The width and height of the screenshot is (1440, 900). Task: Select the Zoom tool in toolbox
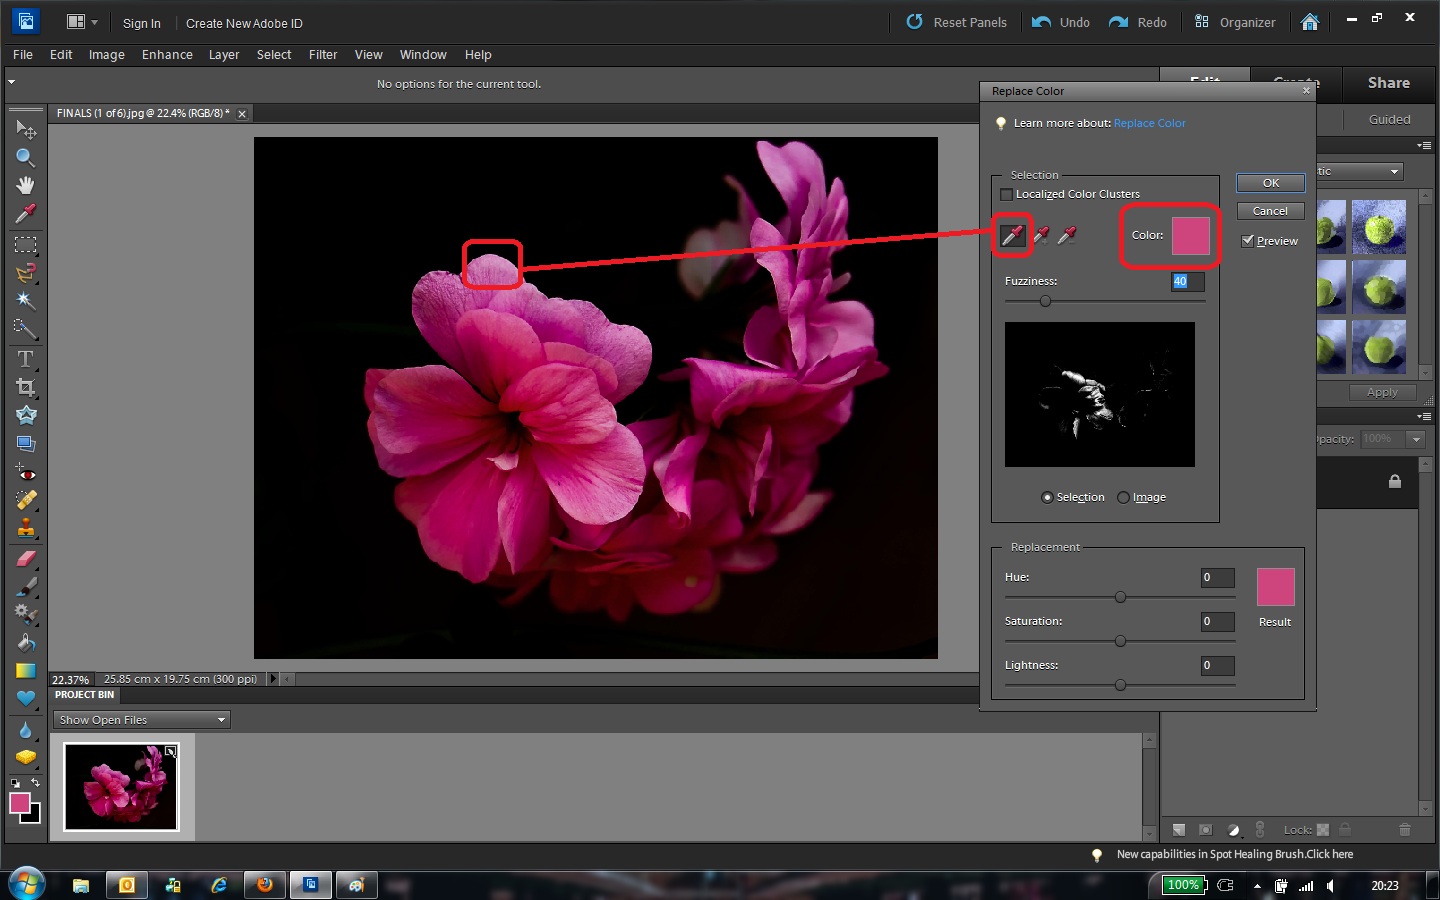click(x=25, y=158)
